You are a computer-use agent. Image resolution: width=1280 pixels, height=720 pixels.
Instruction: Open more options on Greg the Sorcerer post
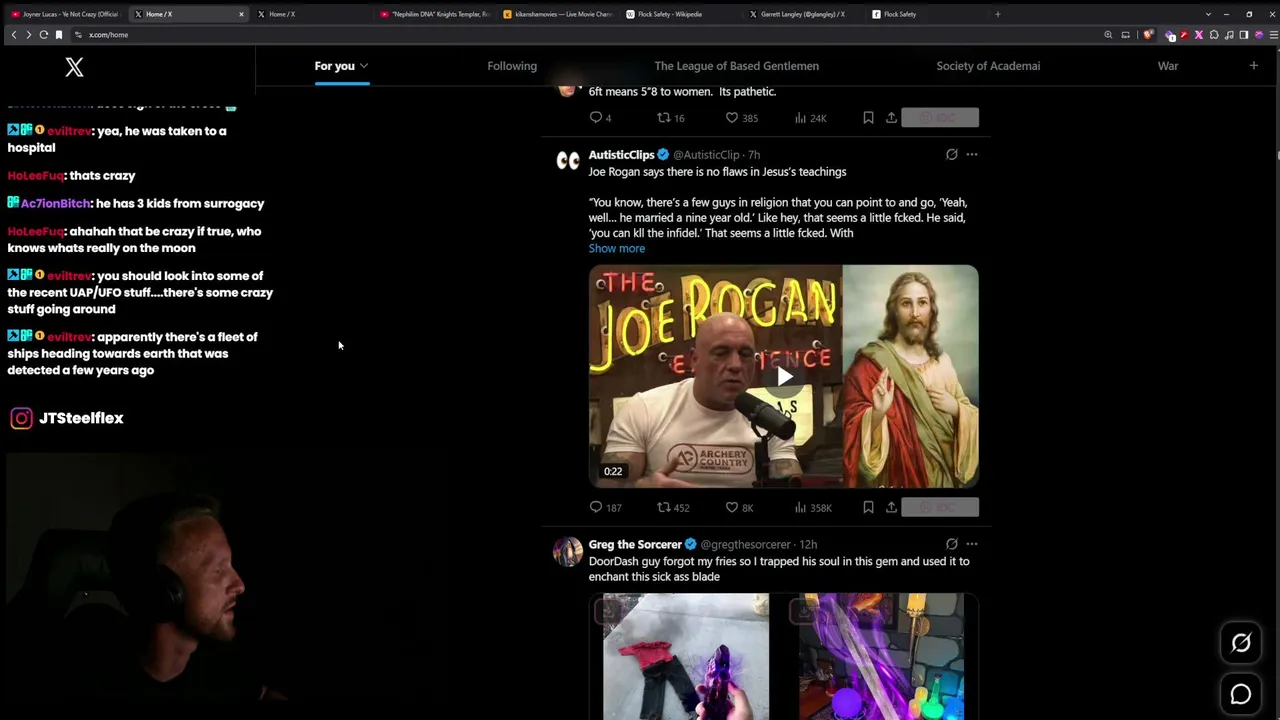pos(972,545)
